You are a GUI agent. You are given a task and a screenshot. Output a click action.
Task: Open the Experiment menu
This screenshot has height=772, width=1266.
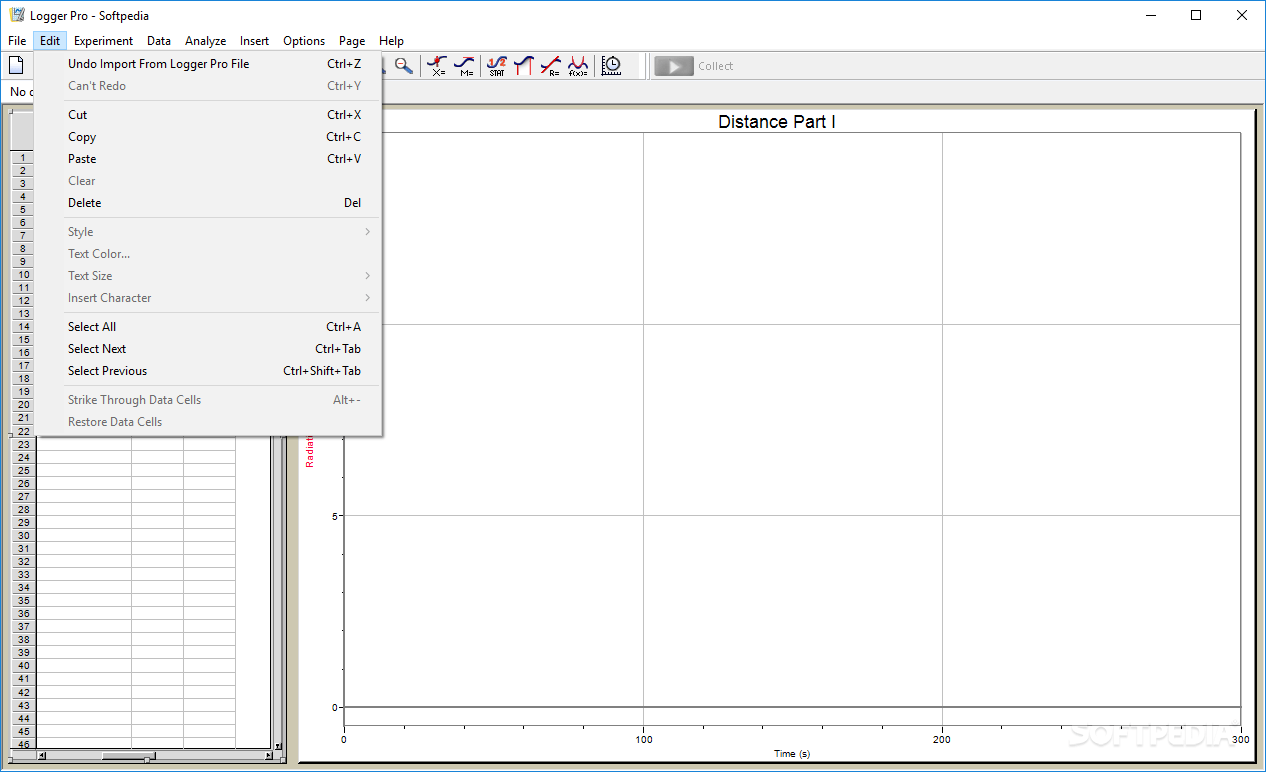click(103, 41)
